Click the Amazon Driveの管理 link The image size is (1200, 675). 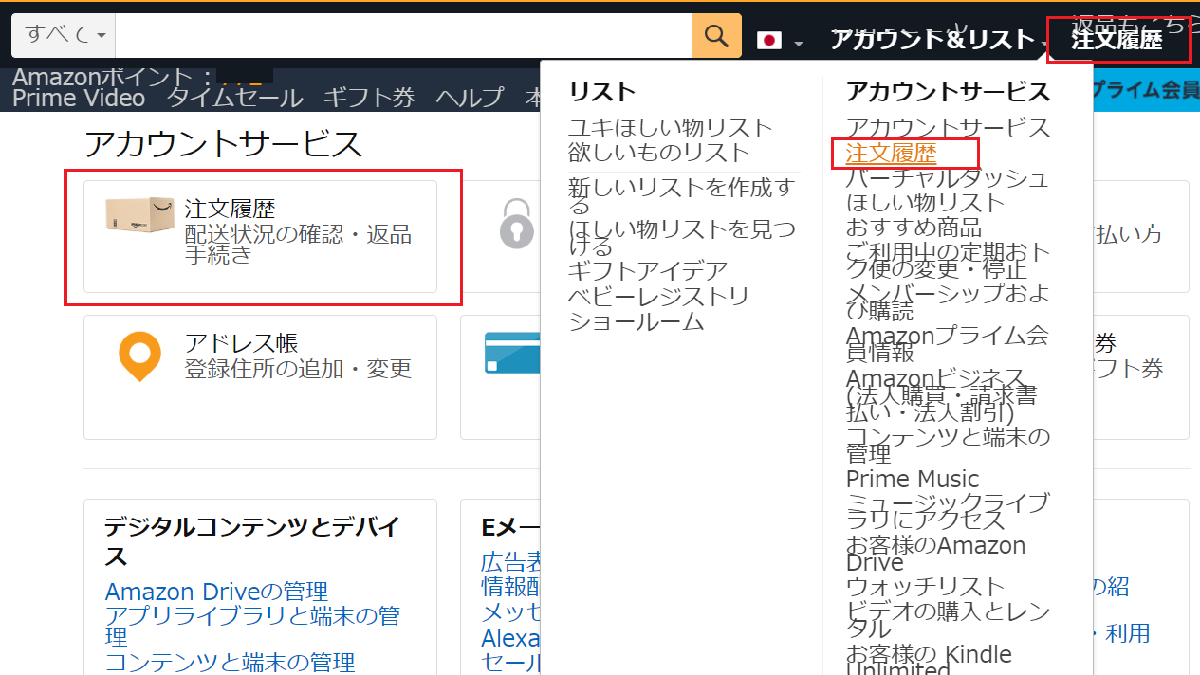[x=216, y=592]
